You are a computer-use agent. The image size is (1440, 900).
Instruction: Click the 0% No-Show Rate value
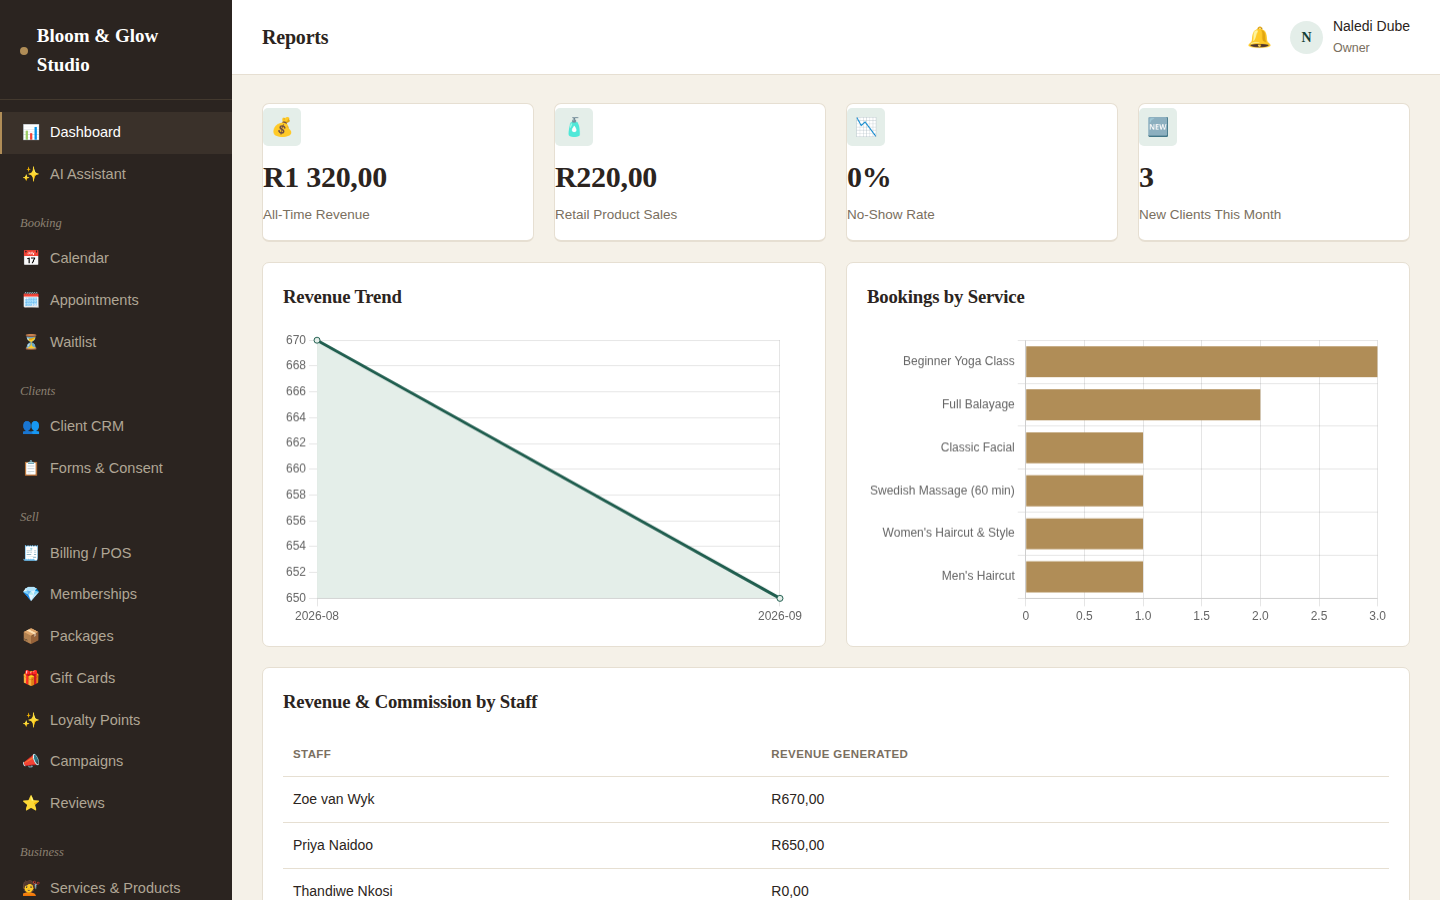[868, 178]
